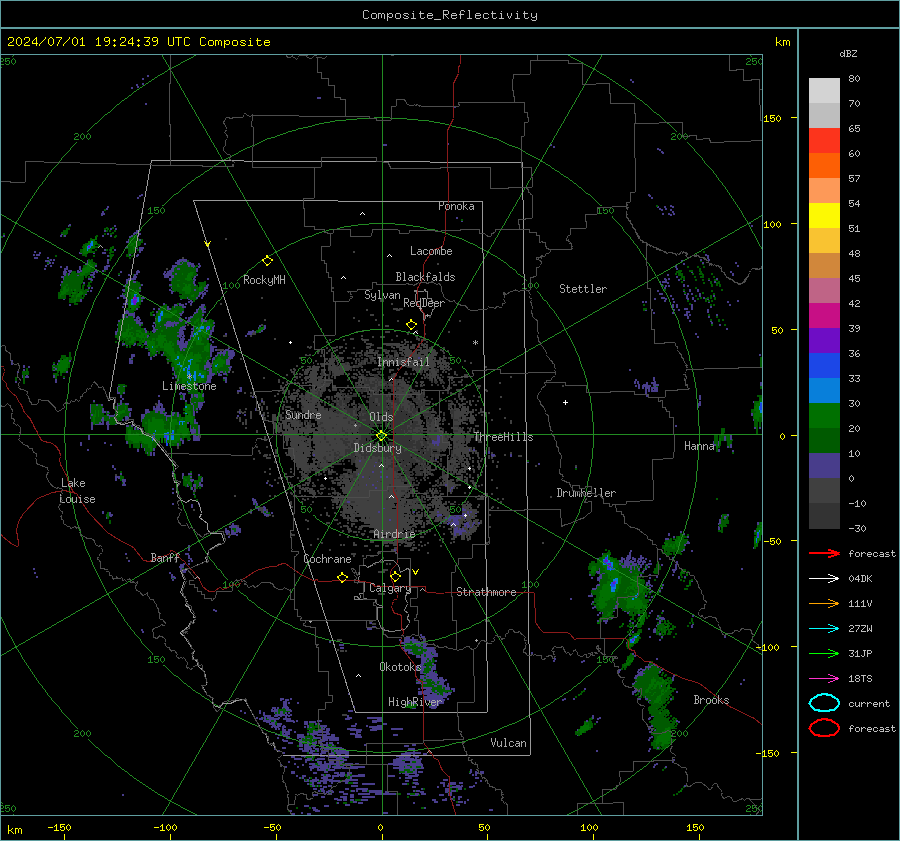Select the purple 39 dBZ color swatch

pos(824,340)
